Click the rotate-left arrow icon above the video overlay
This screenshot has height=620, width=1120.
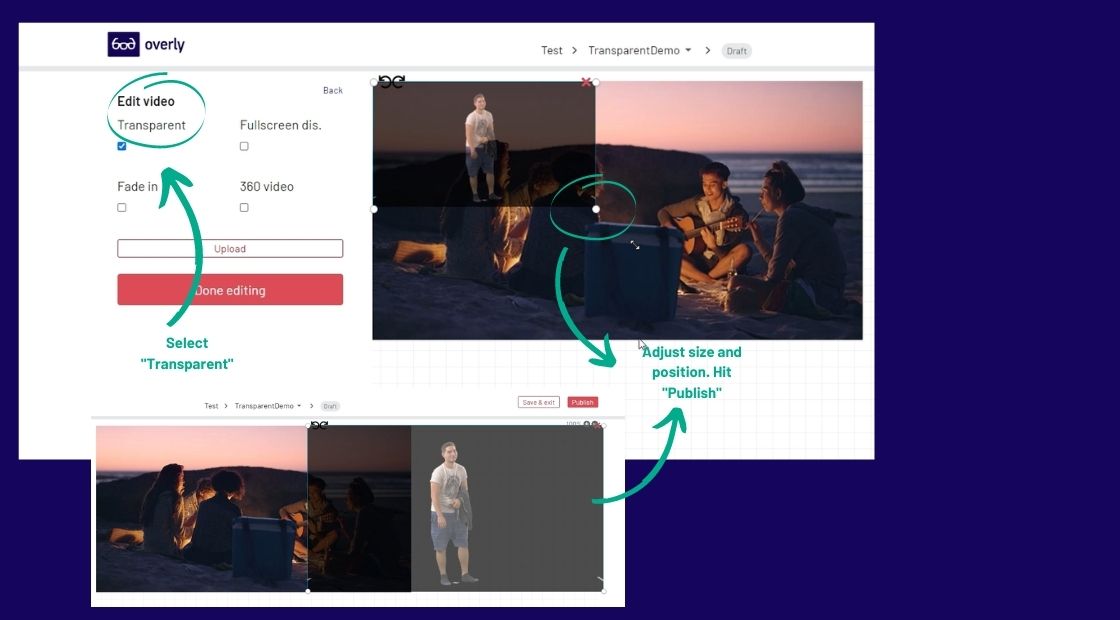click(x=385, y=80)
